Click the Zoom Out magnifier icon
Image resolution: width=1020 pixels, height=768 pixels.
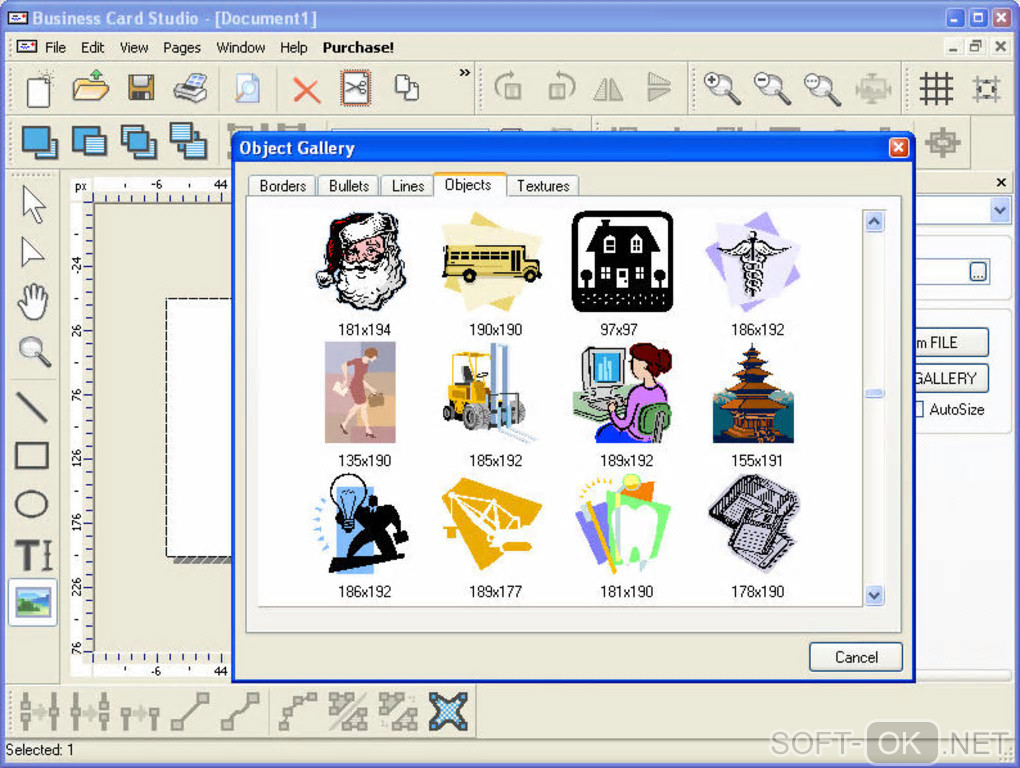tap(772, 88)
